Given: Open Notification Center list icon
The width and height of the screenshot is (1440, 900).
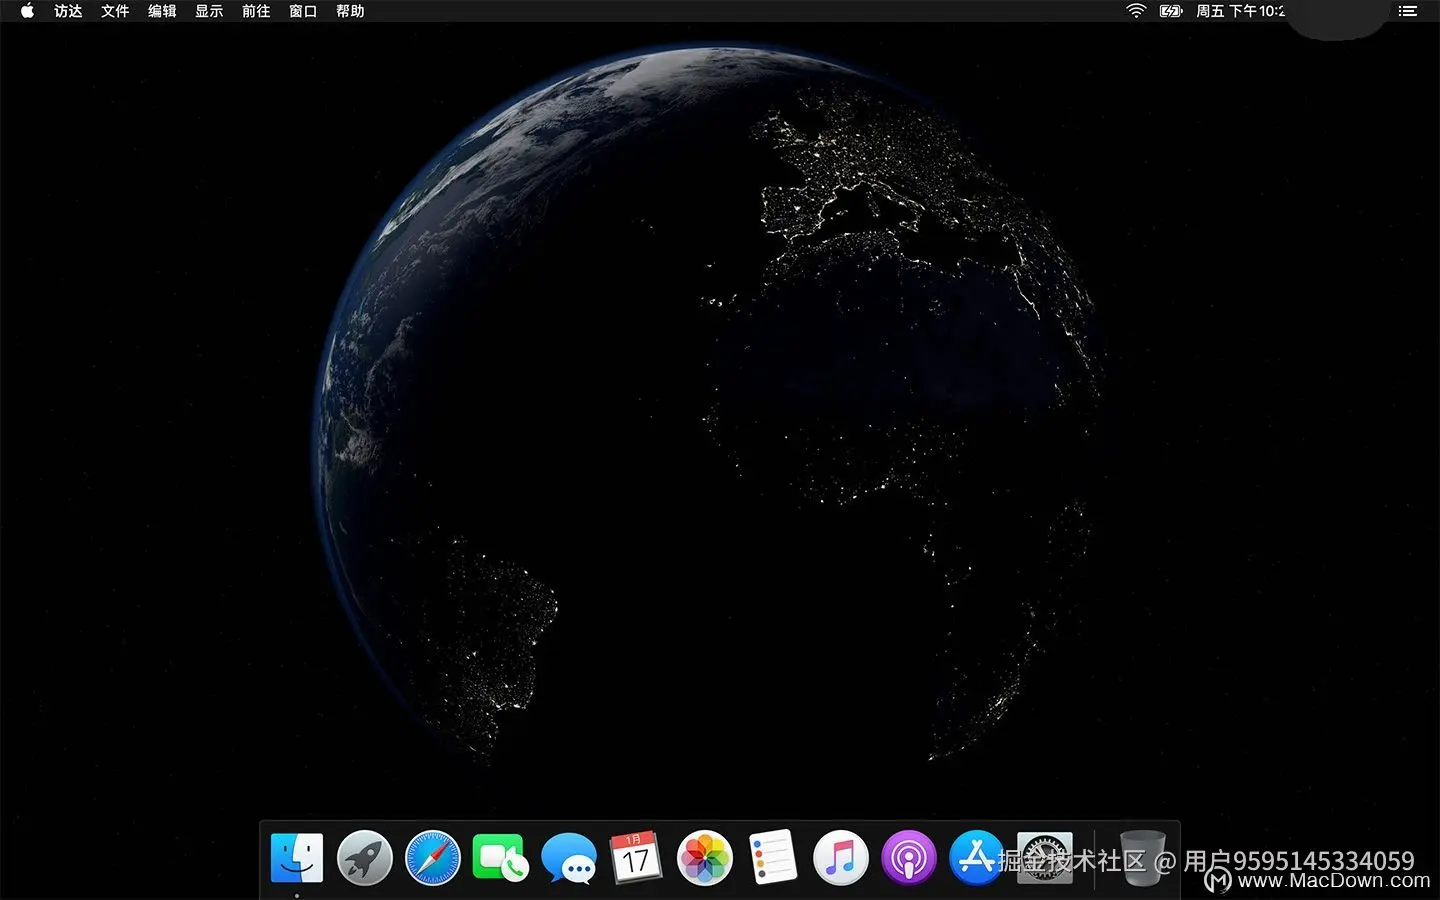Looking at the screenshot, I should [1408, 11].
